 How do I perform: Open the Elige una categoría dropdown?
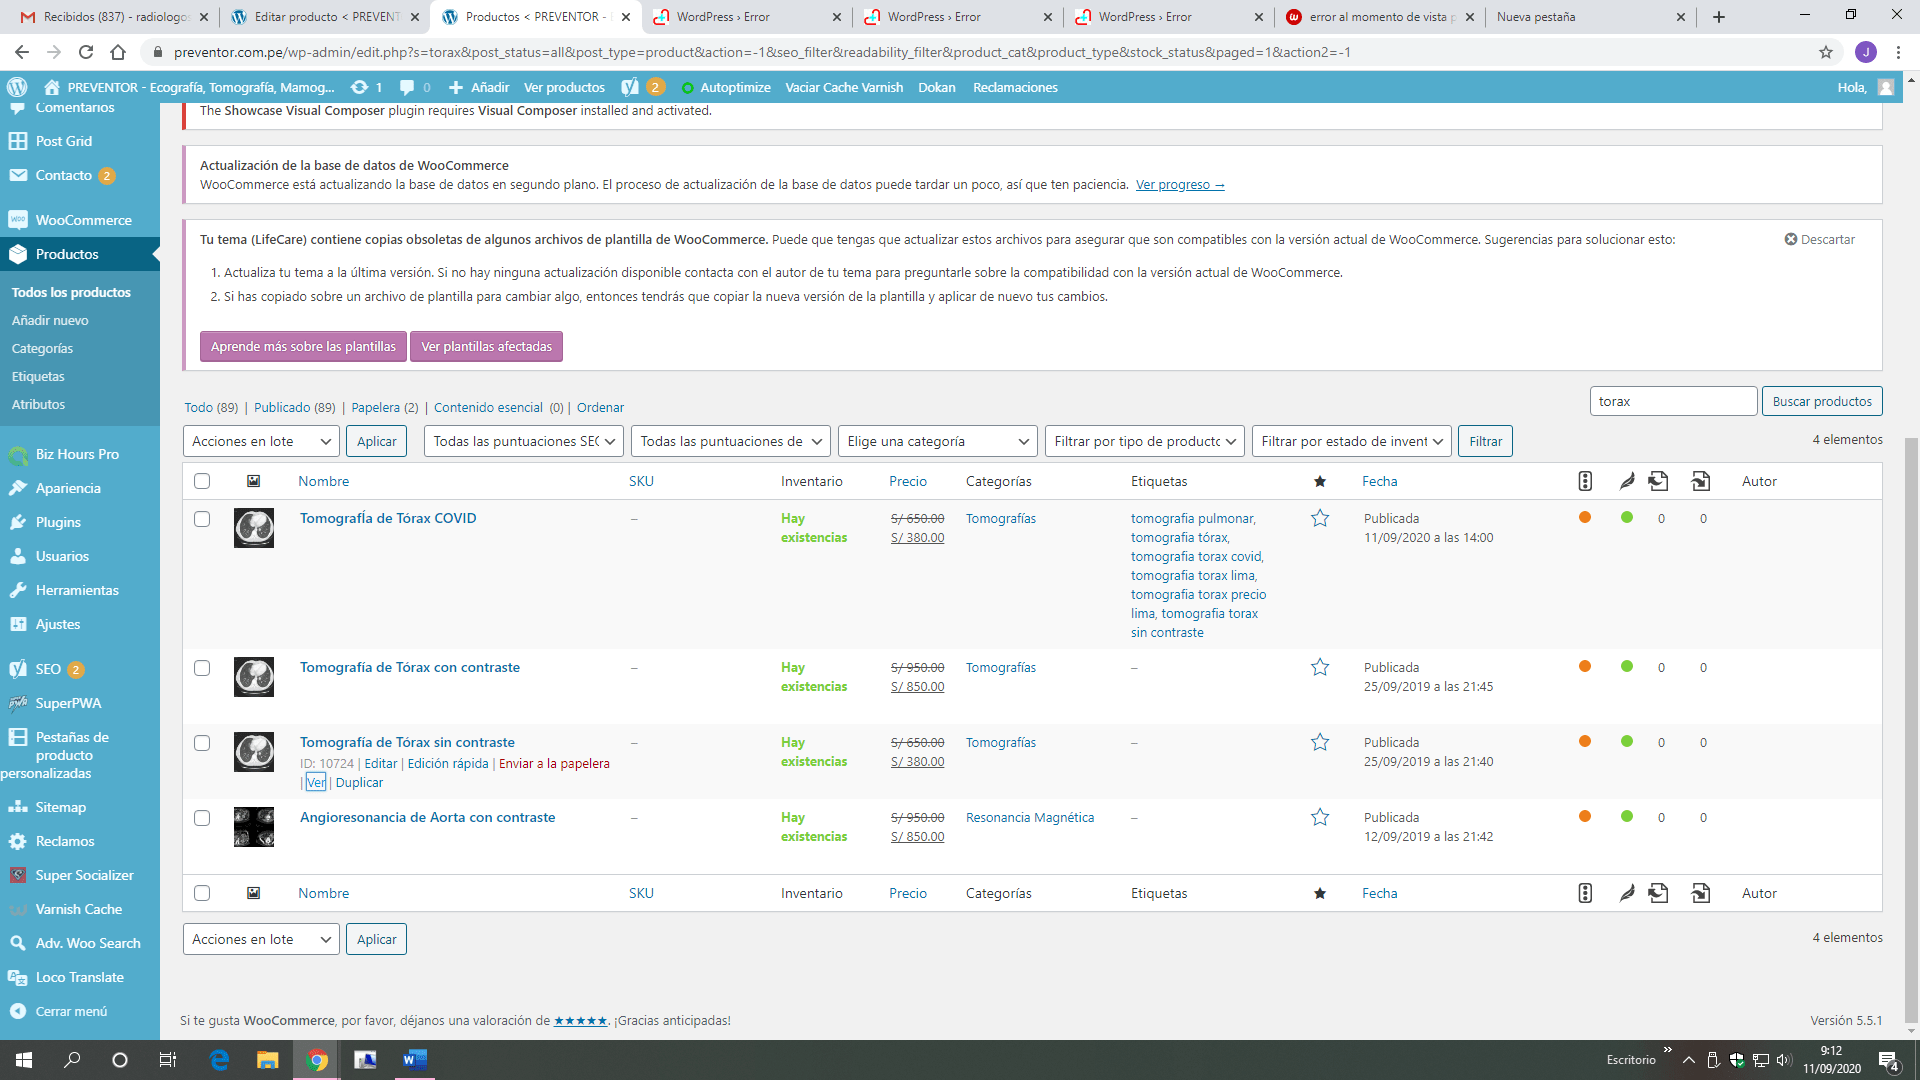[937, 441]
